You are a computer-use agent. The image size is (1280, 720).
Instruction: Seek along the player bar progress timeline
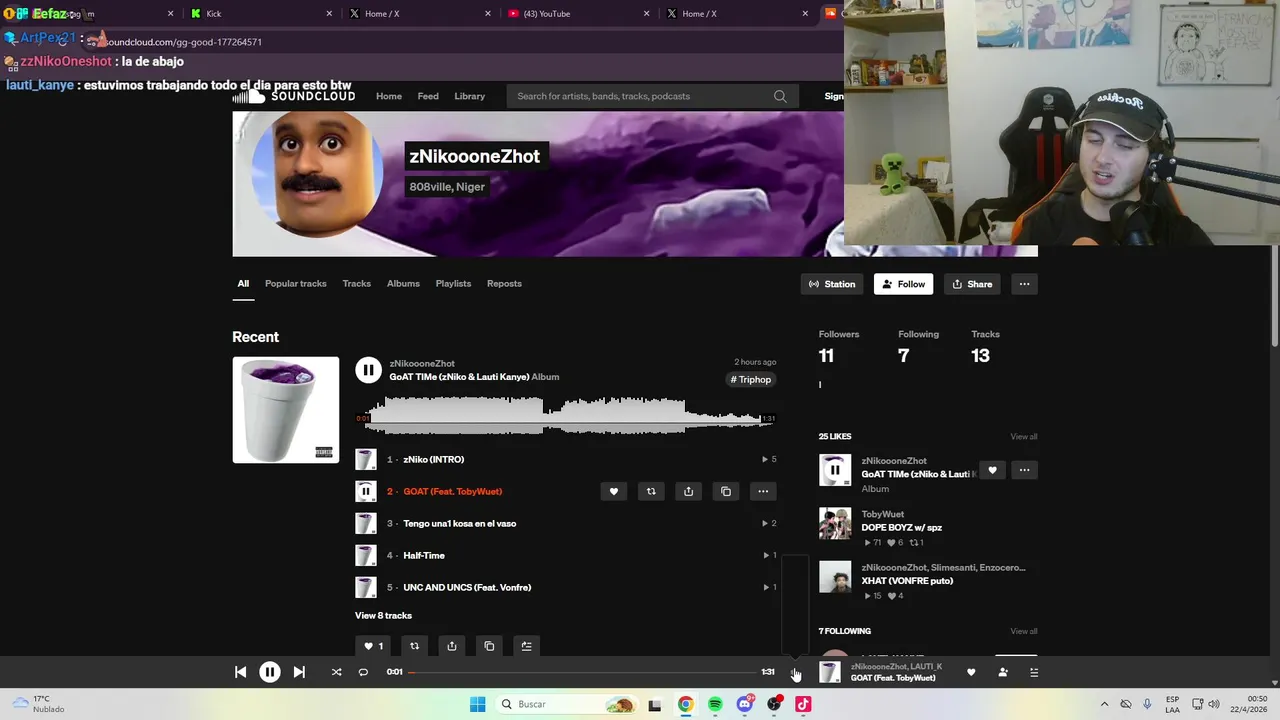pos(582,672)
